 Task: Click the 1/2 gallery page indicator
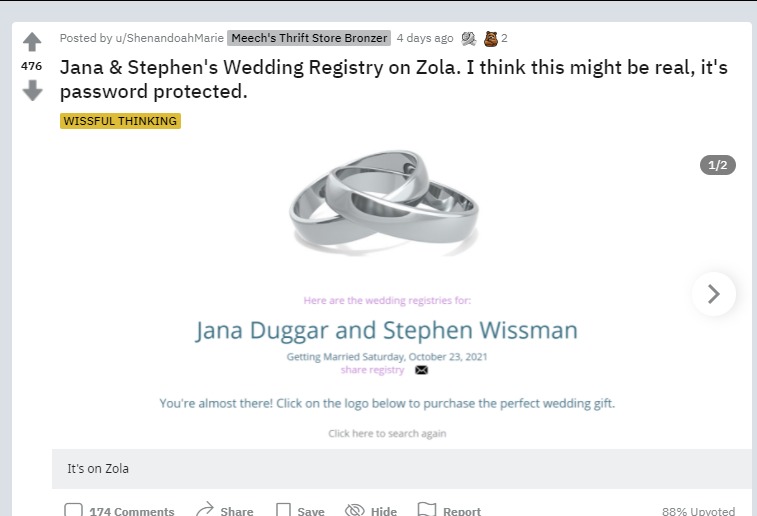pos(717,165)
